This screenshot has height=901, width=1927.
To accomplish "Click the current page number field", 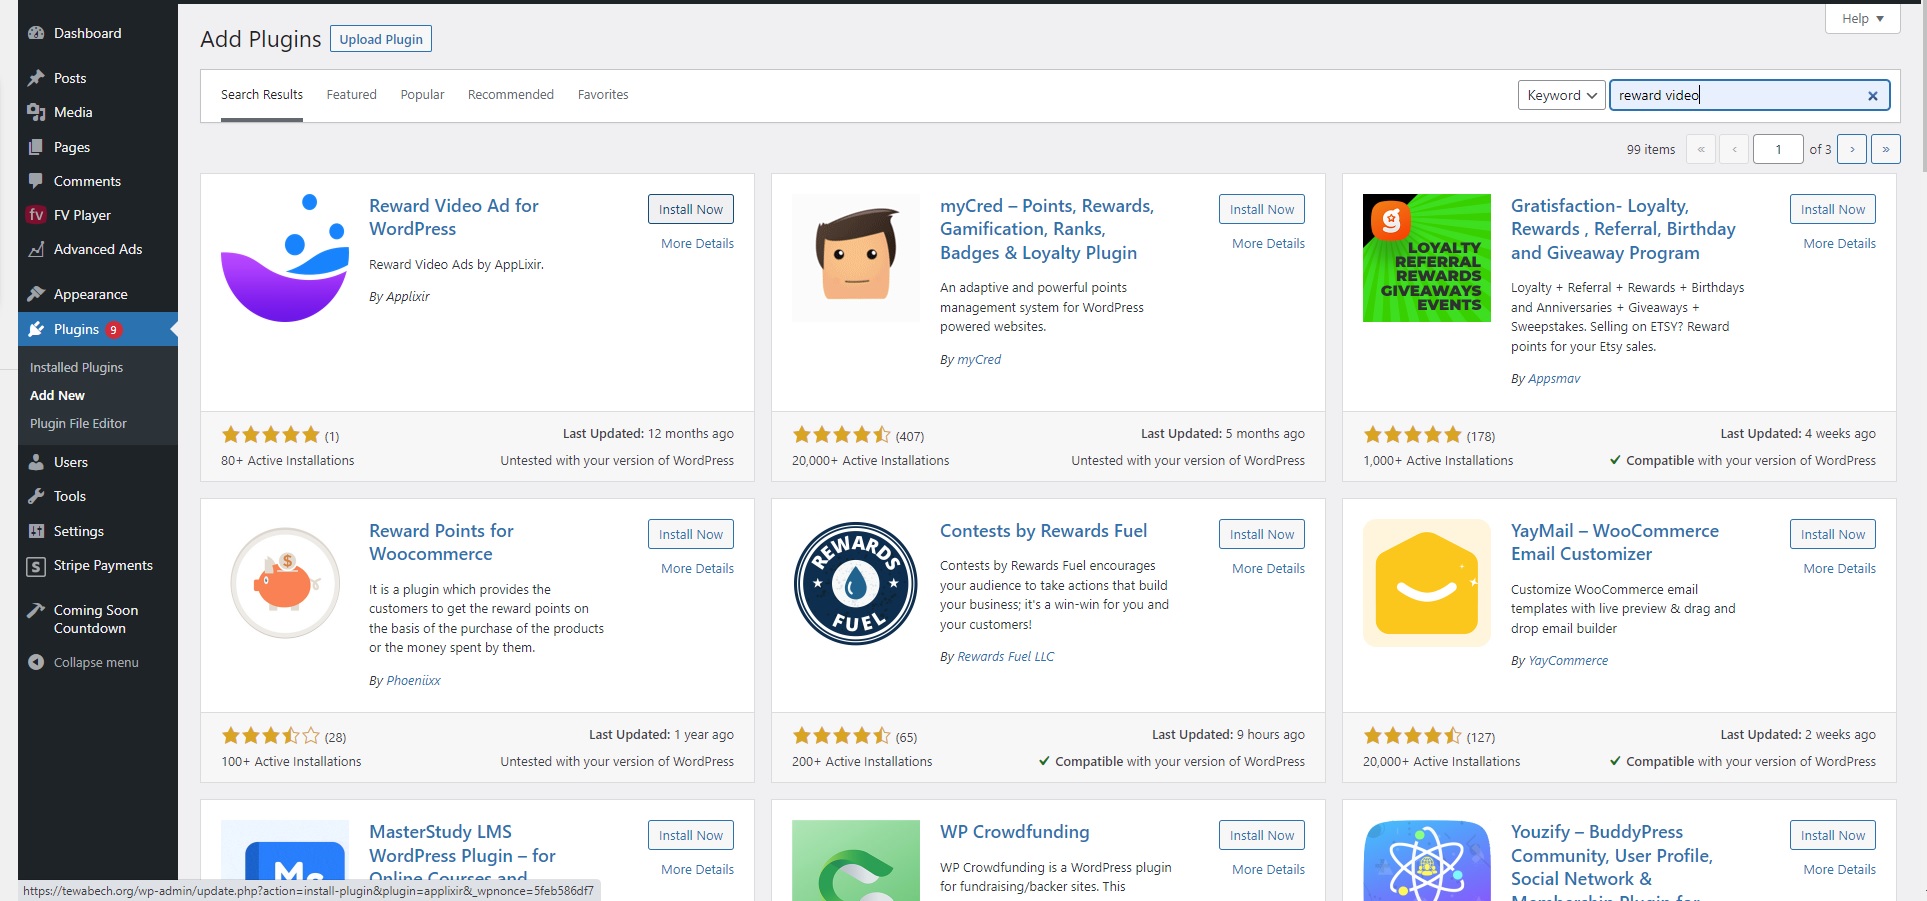I will coord(1778,149).
